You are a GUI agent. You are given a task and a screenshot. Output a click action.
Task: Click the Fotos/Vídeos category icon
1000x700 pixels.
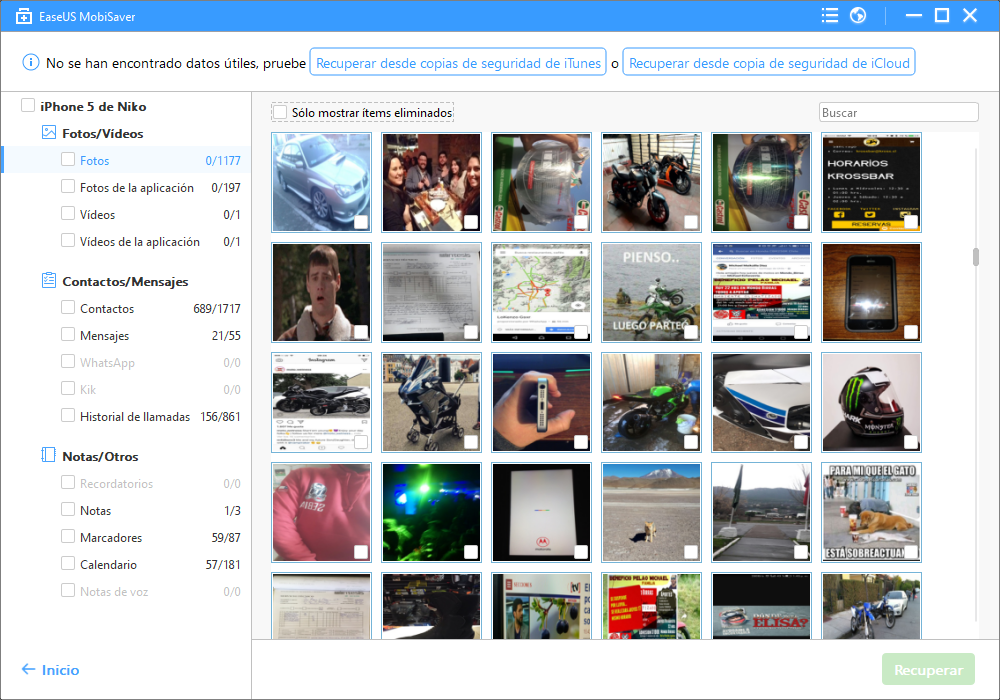tap(48, 132)
